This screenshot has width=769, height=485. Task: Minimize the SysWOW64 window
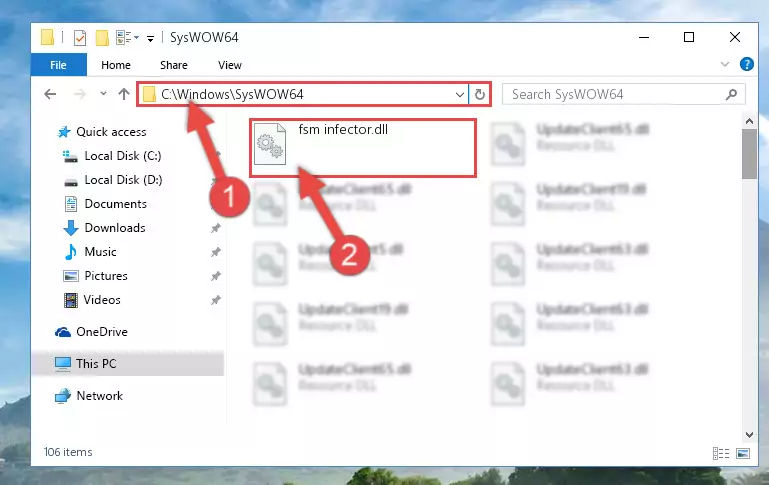[x=644, y=37]
